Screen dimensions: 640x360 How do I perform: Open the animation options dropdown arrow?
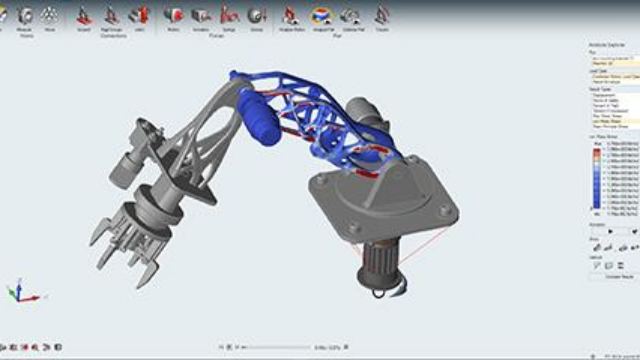click(x=635, y=231)
